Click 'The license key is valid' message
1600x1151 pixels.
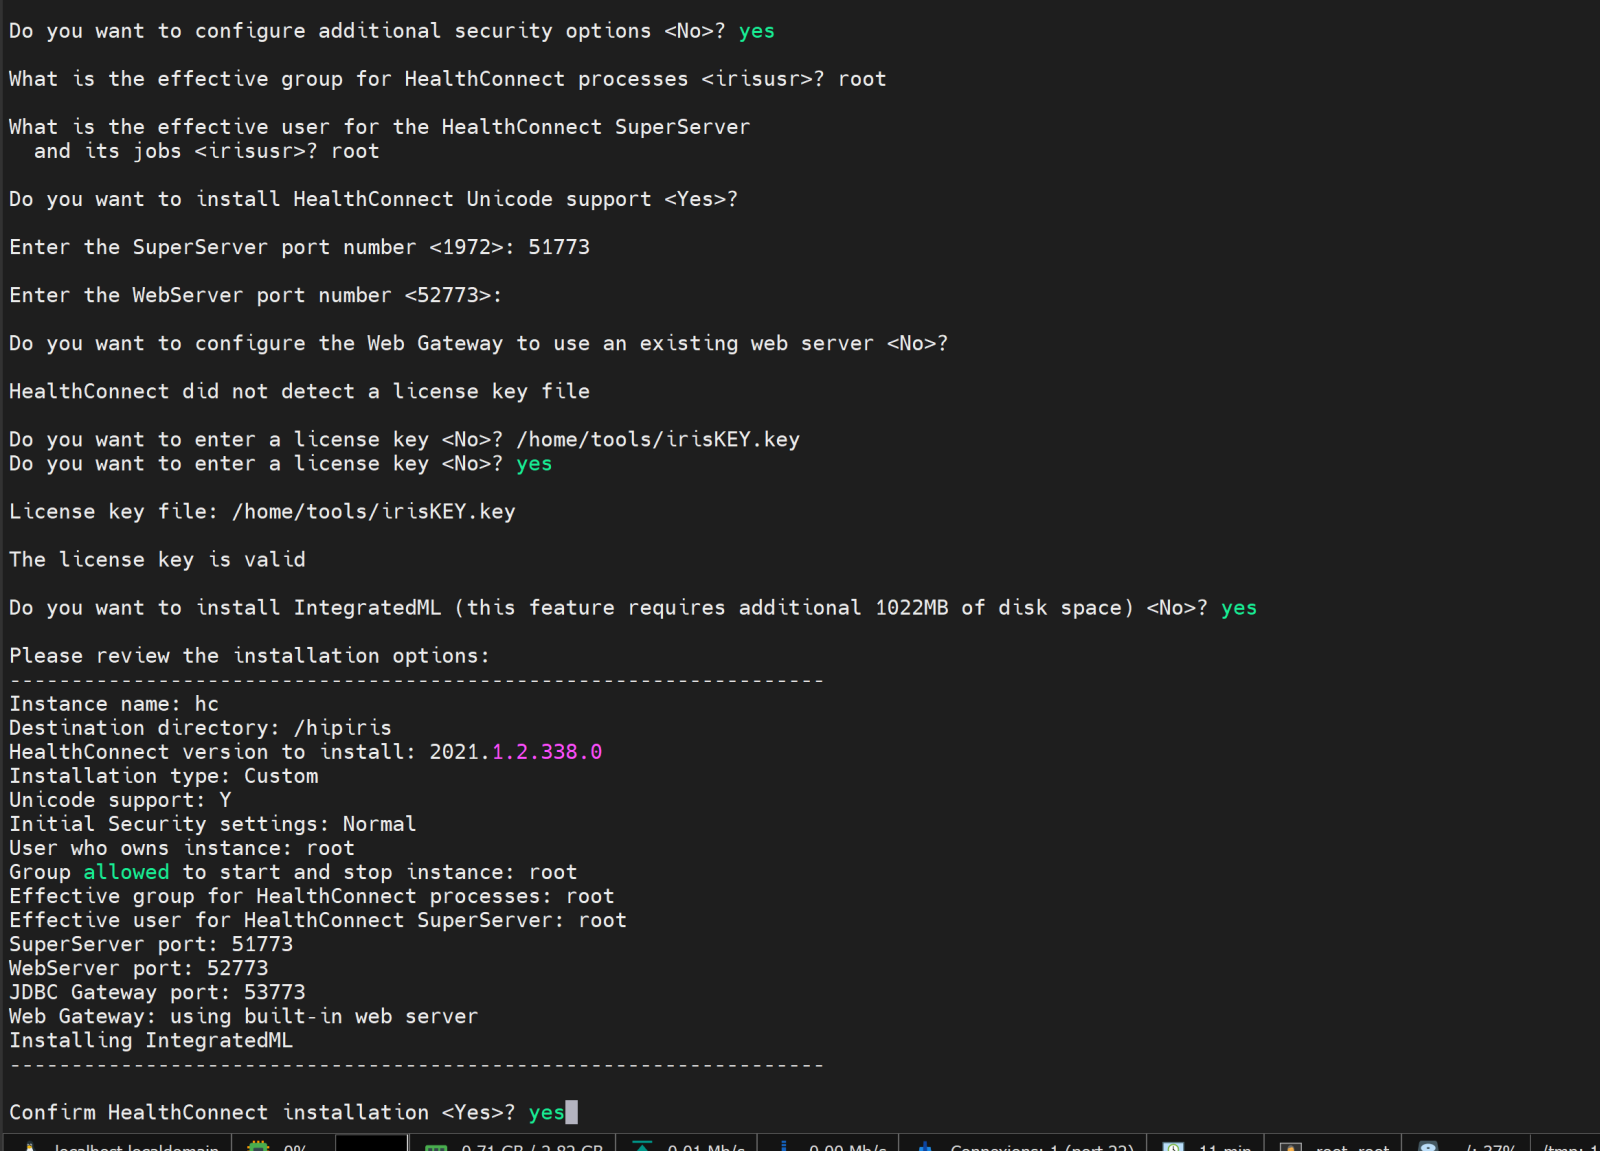pyautogui.click(x=157, y=559)
